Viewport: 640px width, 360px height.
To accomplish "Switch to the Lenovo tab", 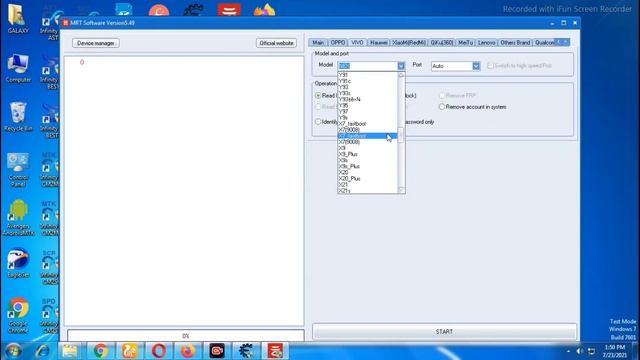I will point(487,42).
